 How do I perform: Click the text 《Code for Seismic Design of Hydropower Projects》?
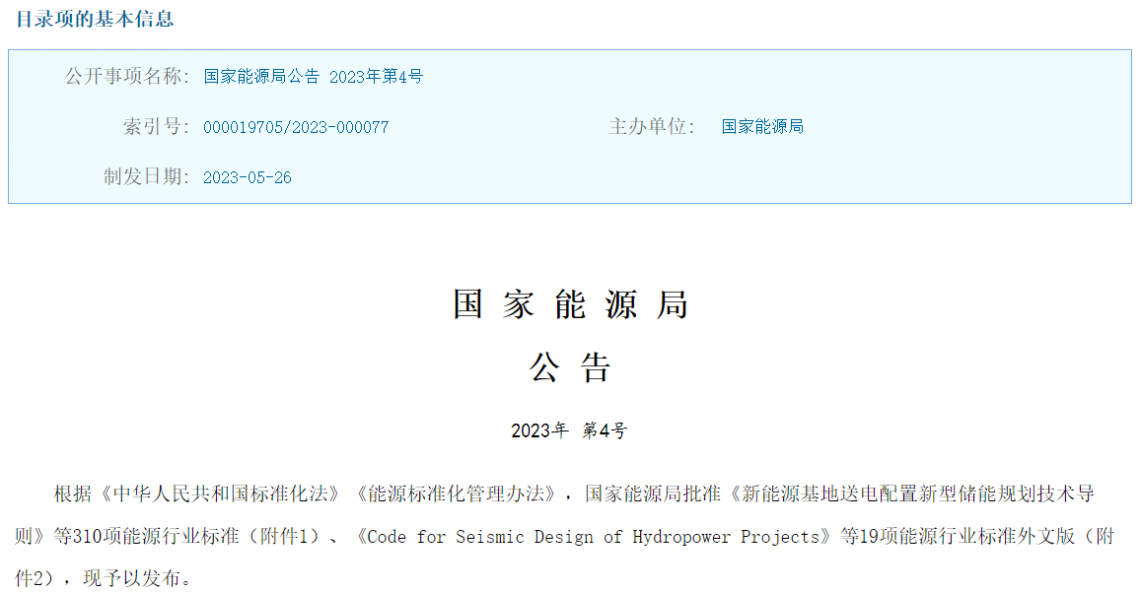tap(593, 536)
